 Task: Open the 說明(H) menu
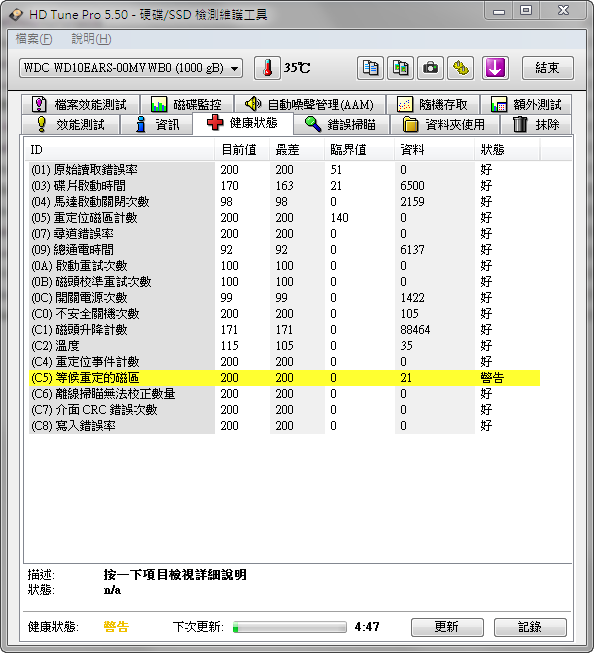(91, 39)
